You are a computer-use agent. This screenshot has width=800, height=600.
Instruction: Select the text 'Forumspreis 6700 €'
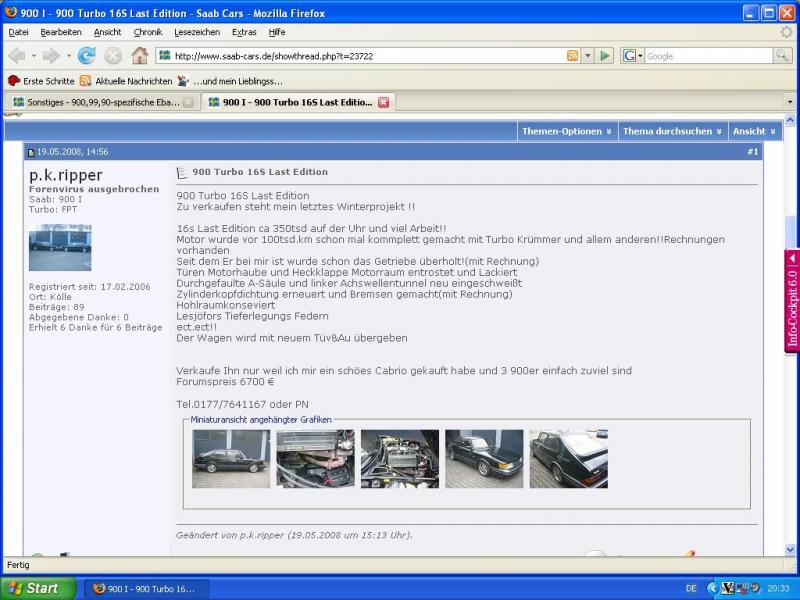click(225, 382)
